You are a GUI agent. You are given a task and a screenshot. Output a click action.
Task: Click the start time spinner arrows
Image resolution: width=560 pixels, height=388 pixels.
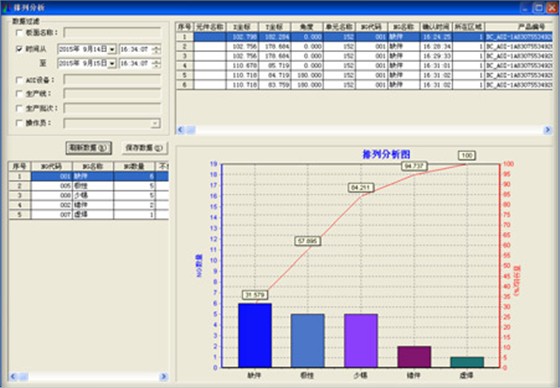click(156, 49)
